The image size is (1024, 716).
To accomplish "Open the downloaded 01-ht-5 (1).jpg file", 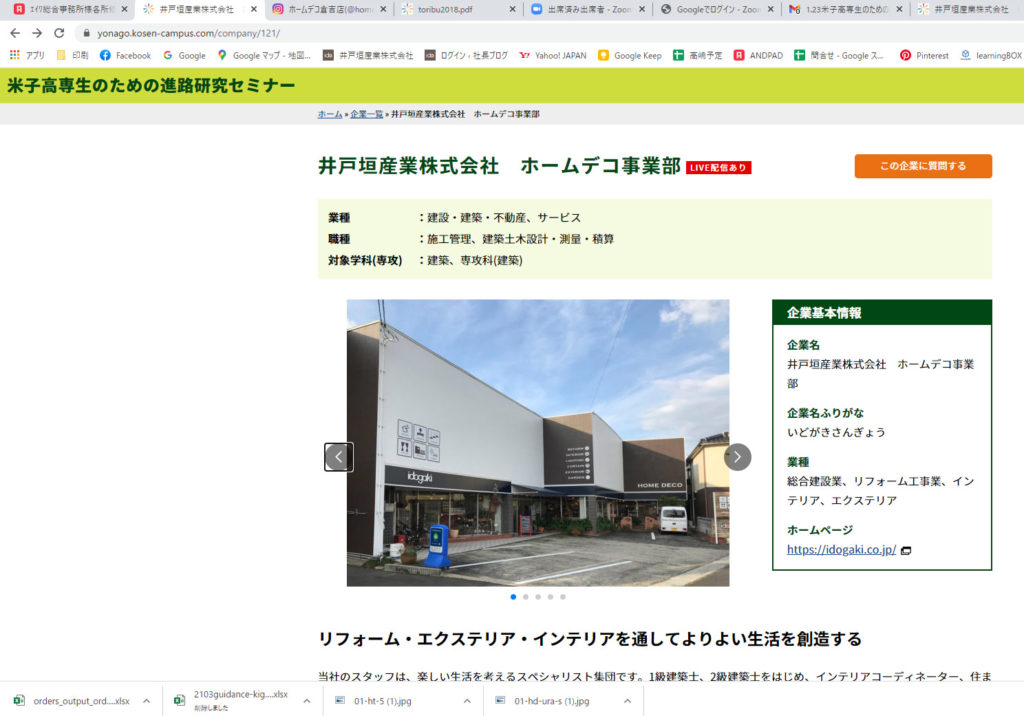I will click(x=374, y=701).
